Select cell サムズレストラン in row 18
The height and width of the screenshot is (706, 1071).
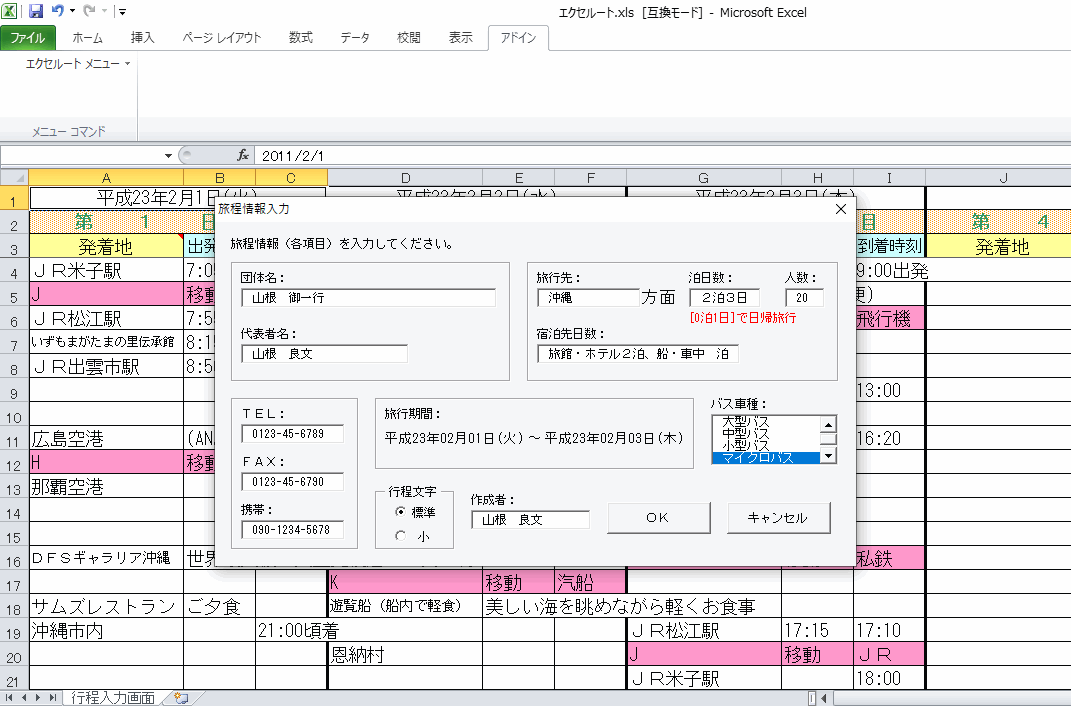tap(106, 606)
